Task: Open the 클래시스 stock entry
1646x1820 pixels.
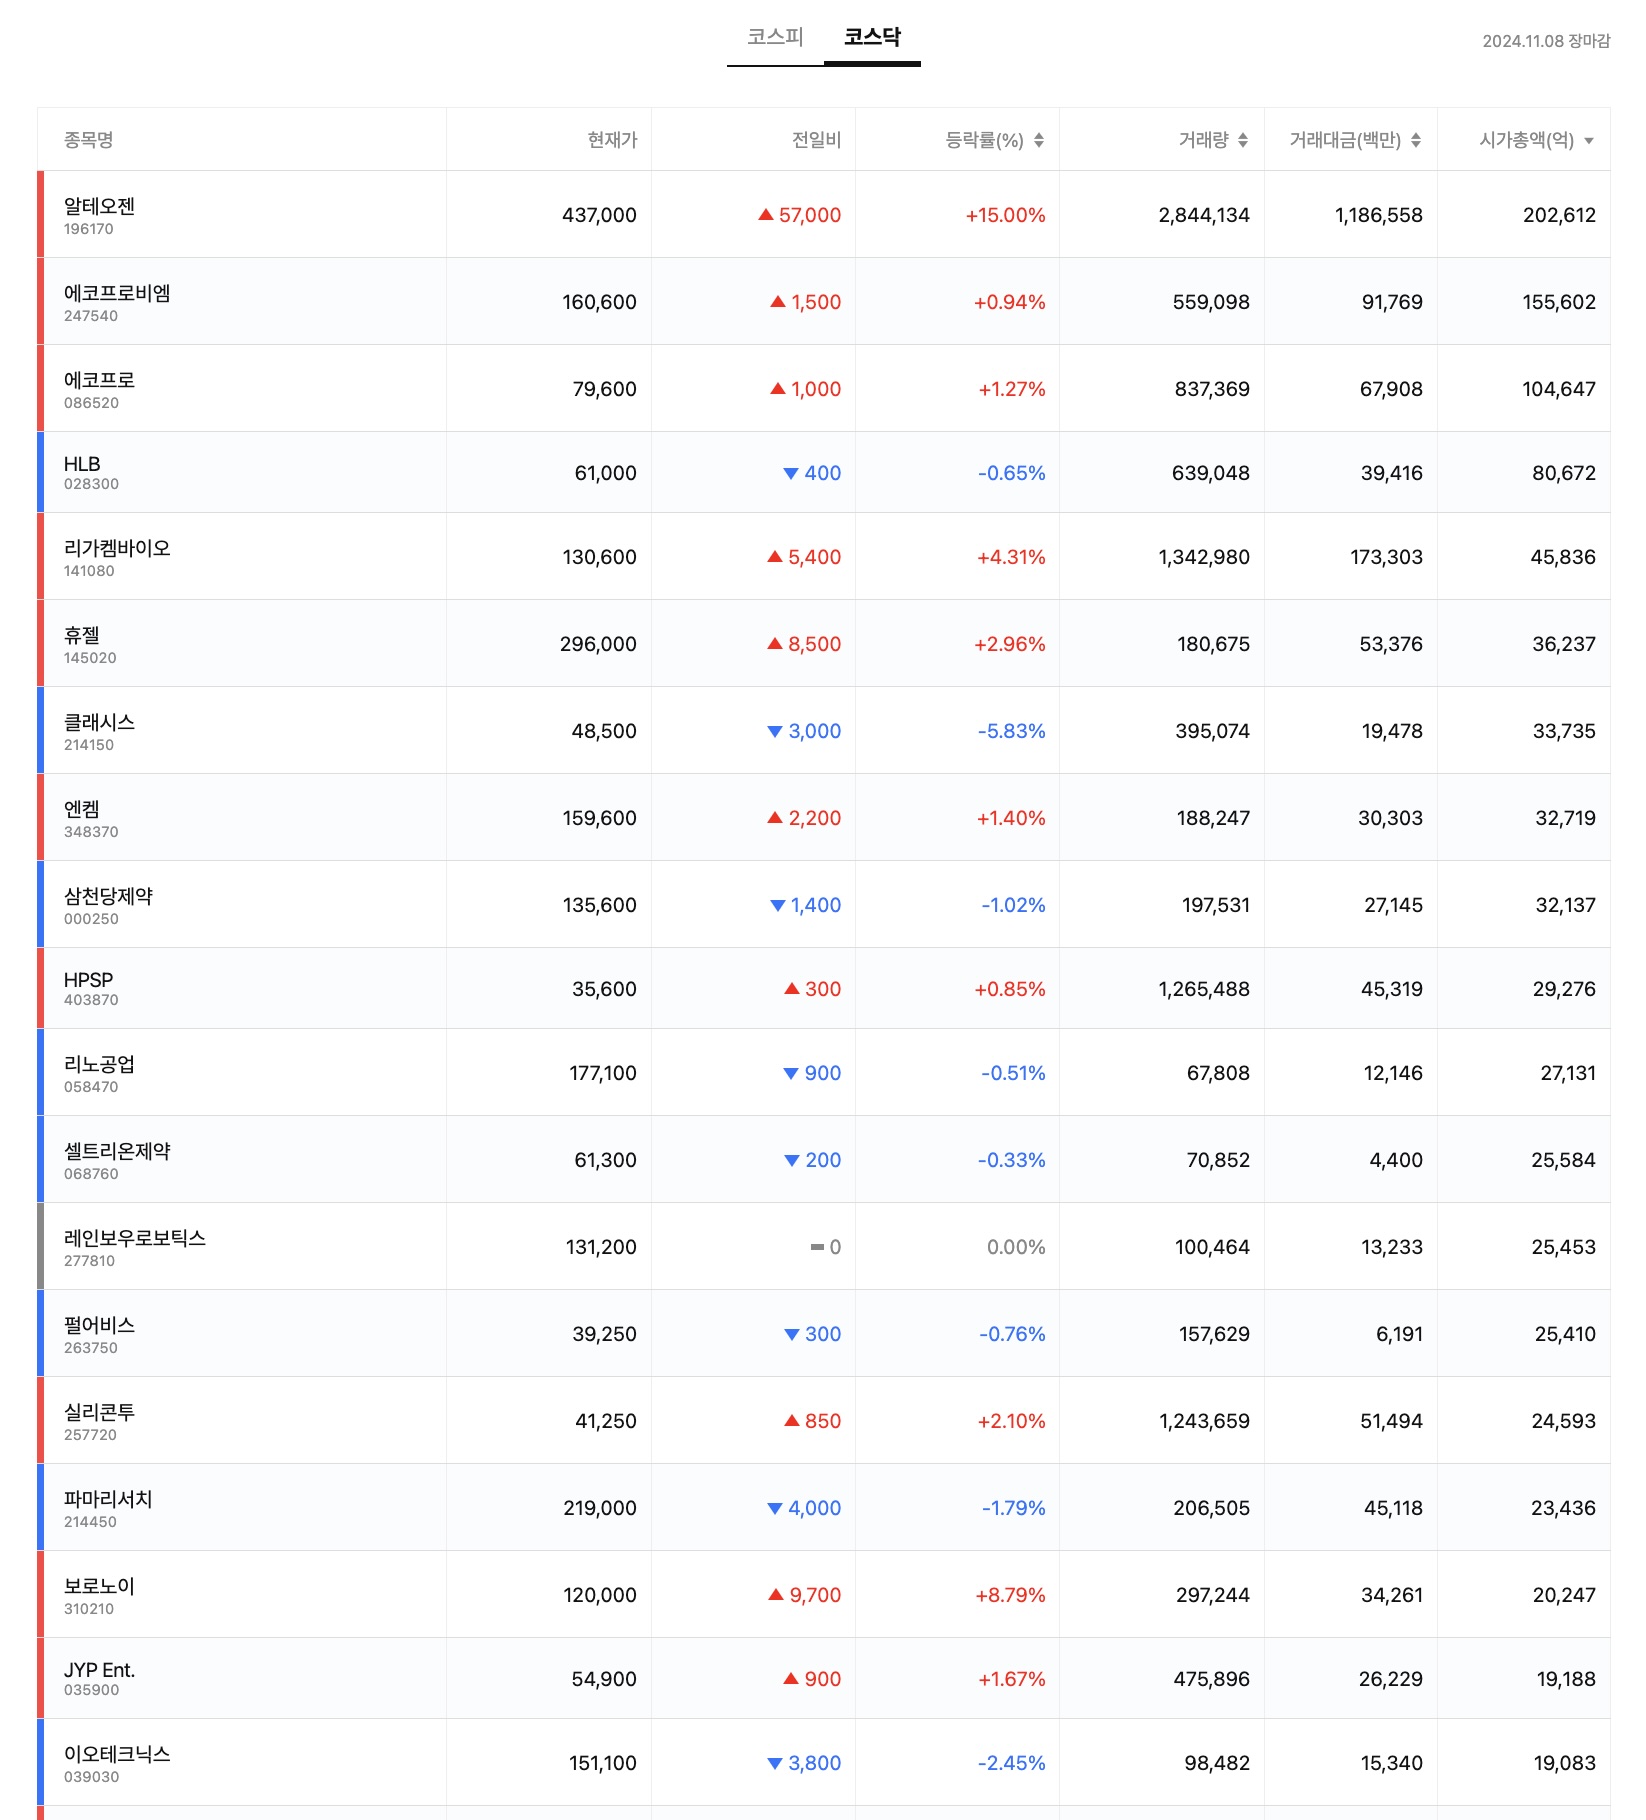Action: (x=99, y=722)
